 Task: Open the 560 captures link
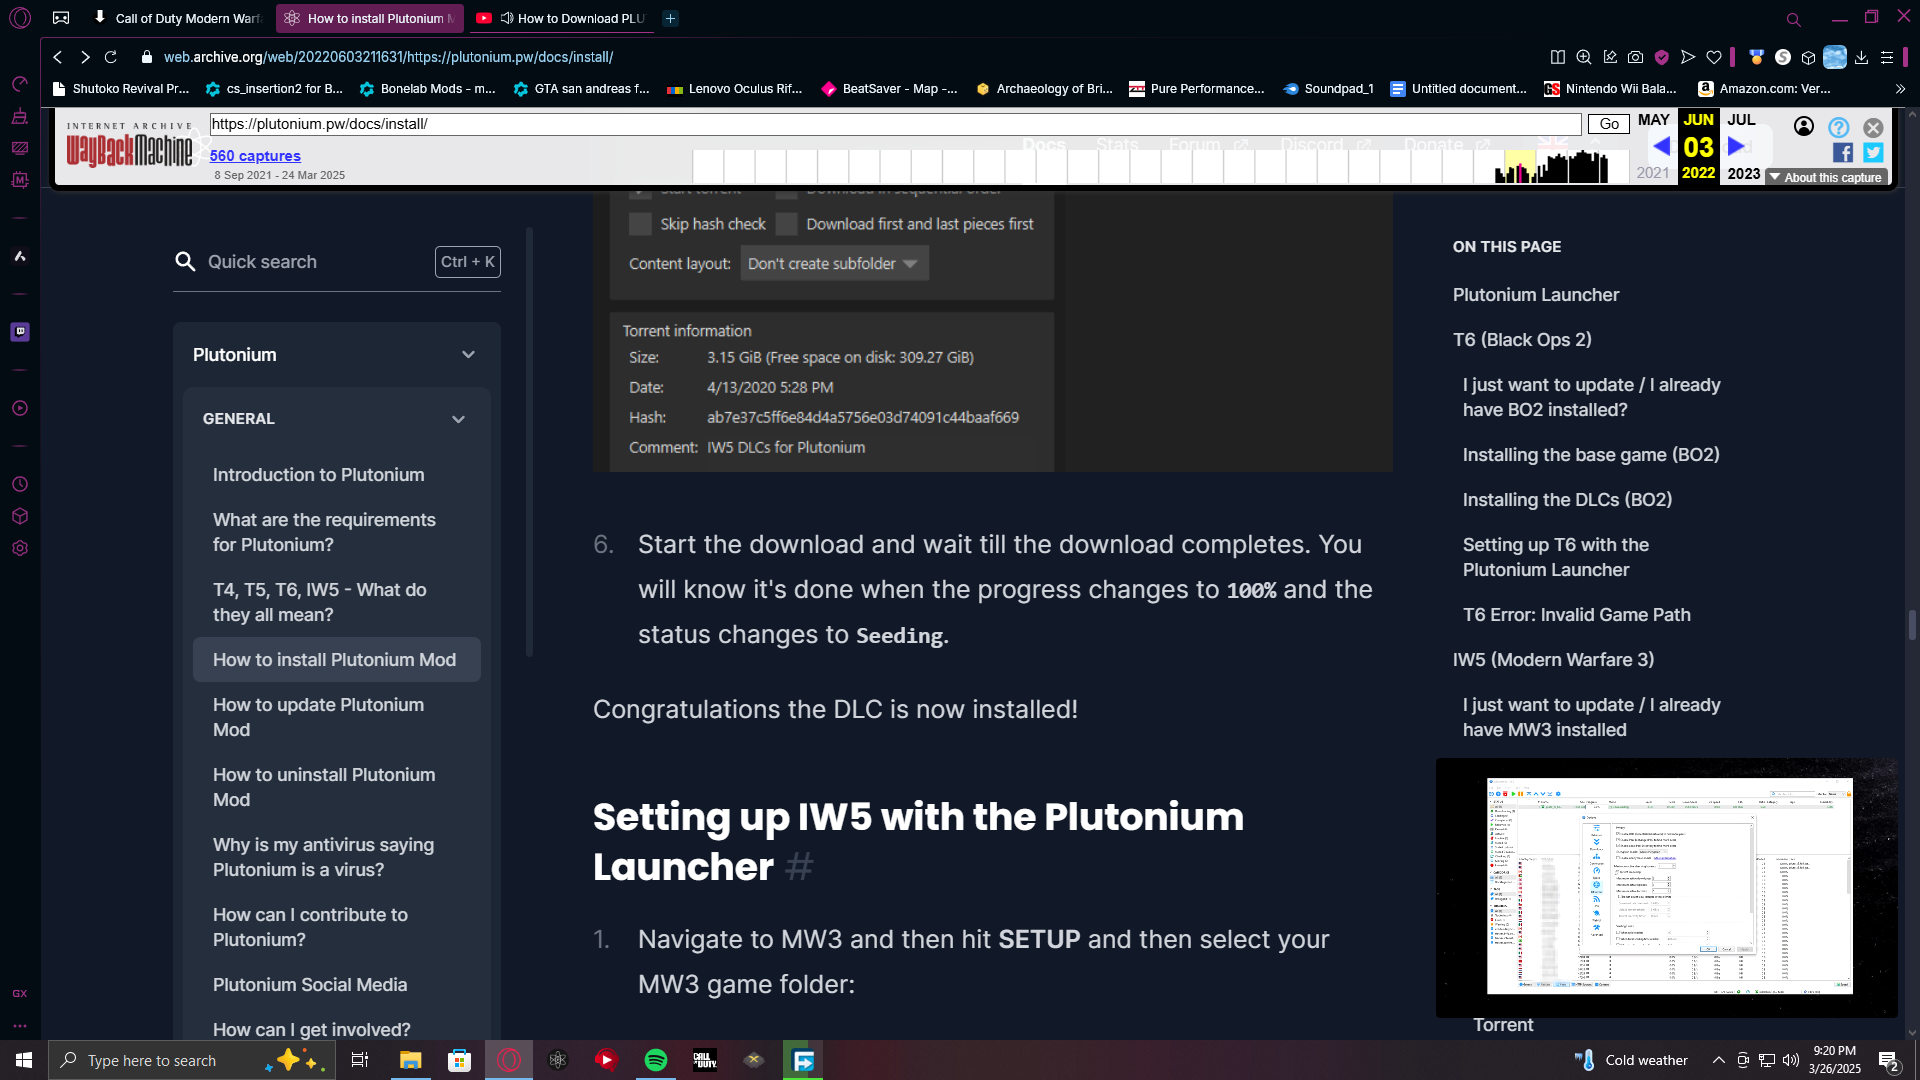(255, 155)
